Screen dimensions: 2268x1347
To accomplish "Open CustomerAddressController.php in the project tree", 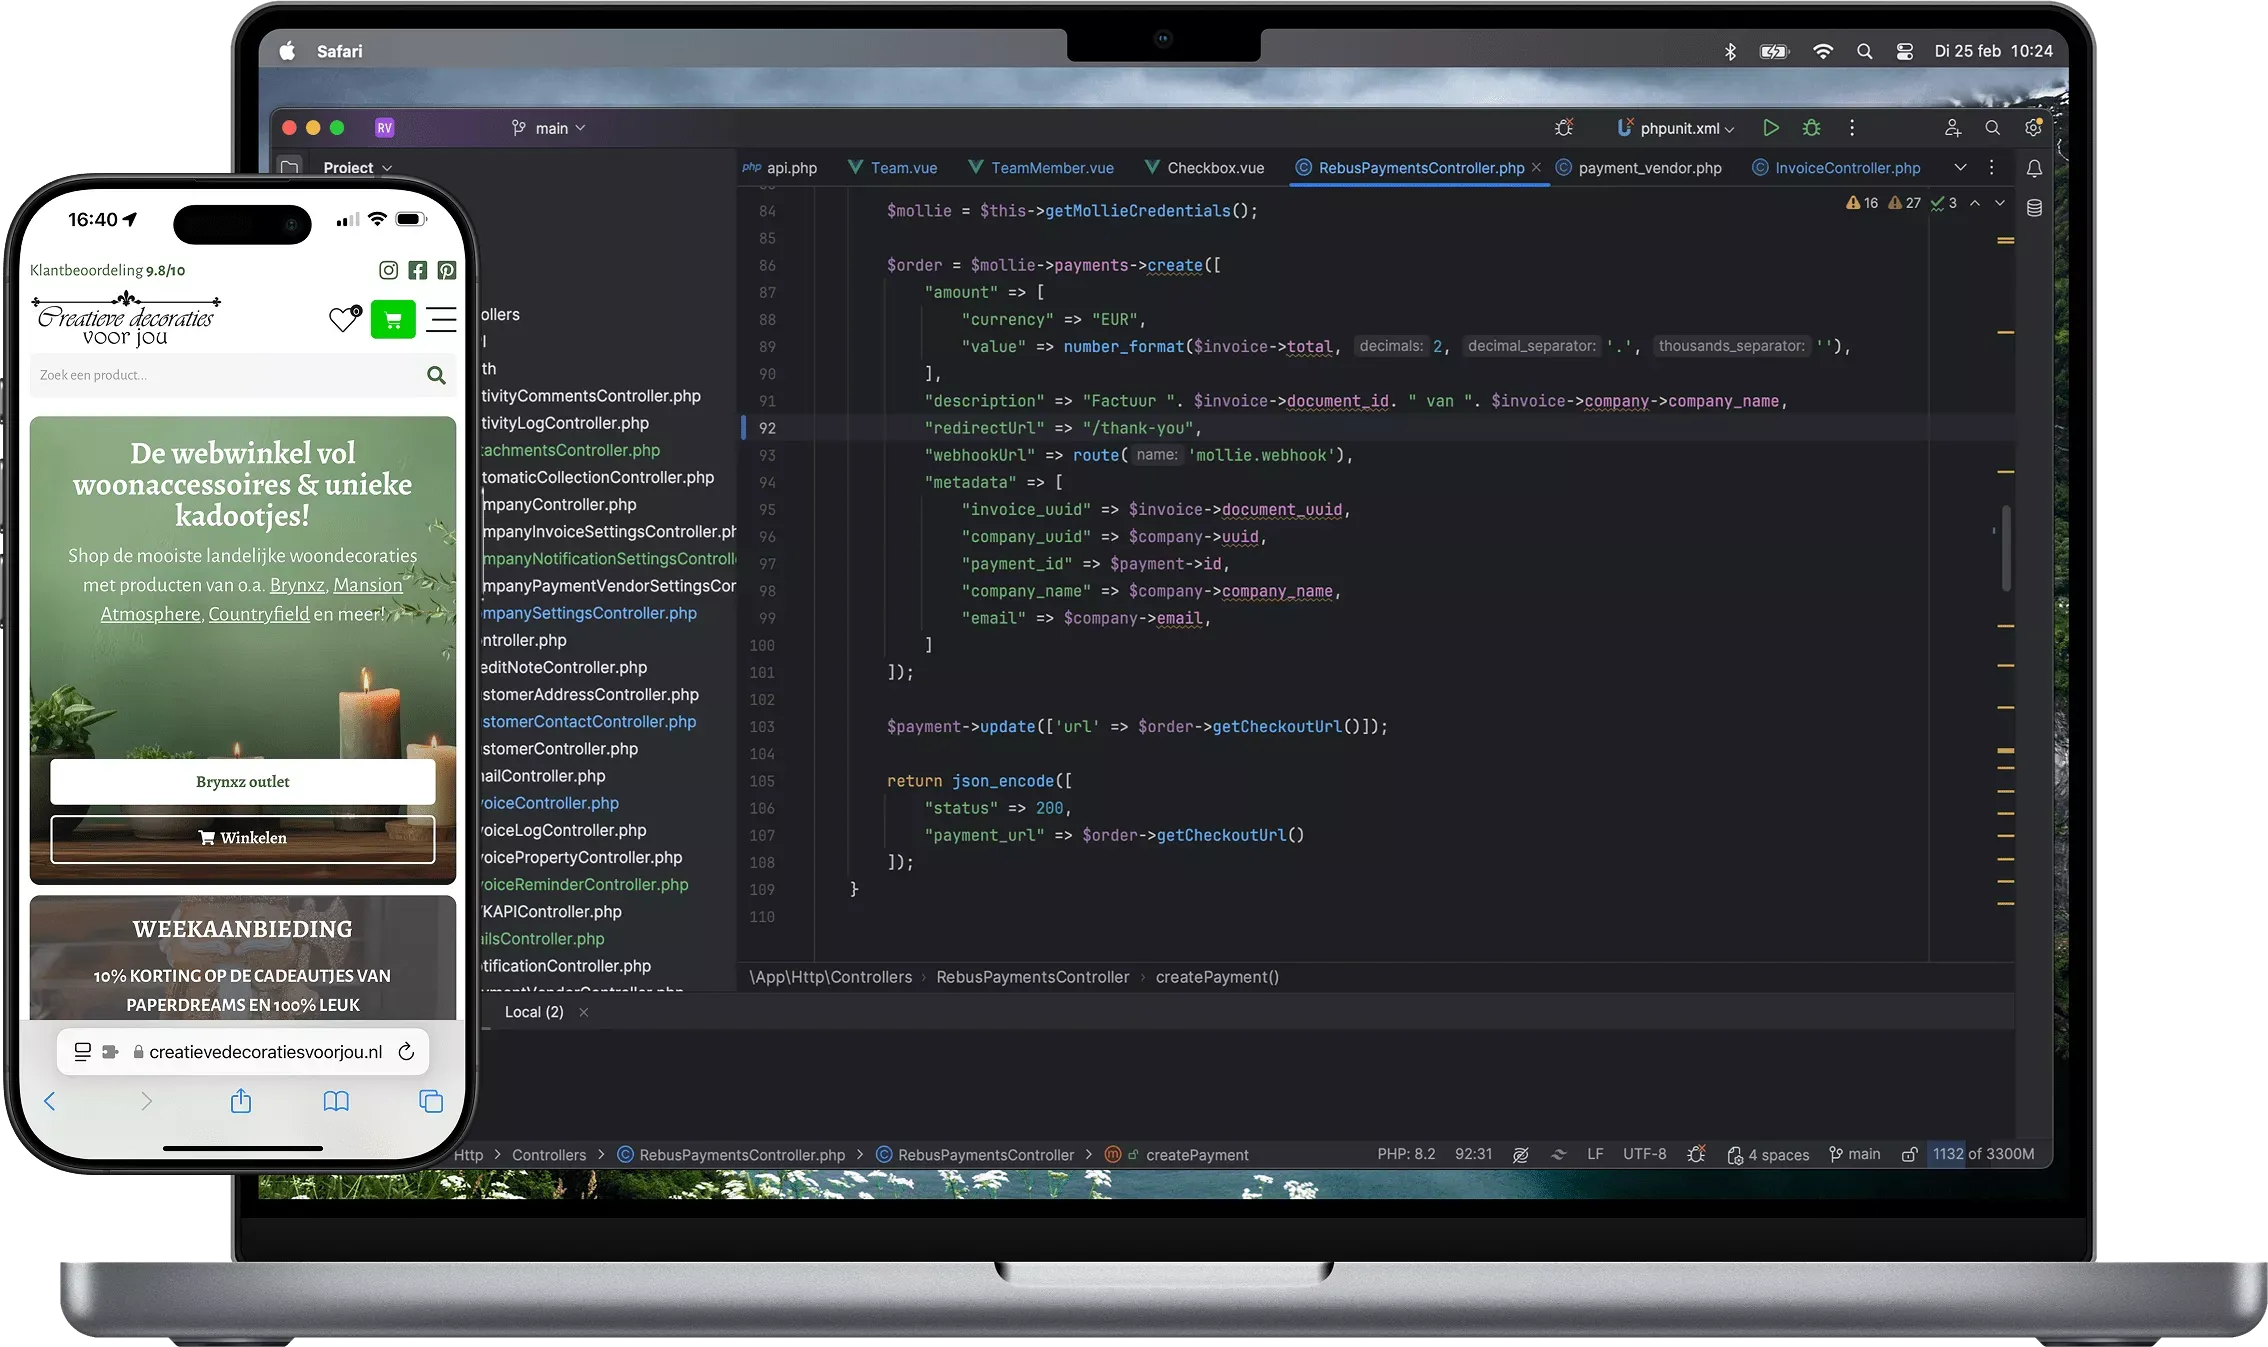I will coord(590,694).
